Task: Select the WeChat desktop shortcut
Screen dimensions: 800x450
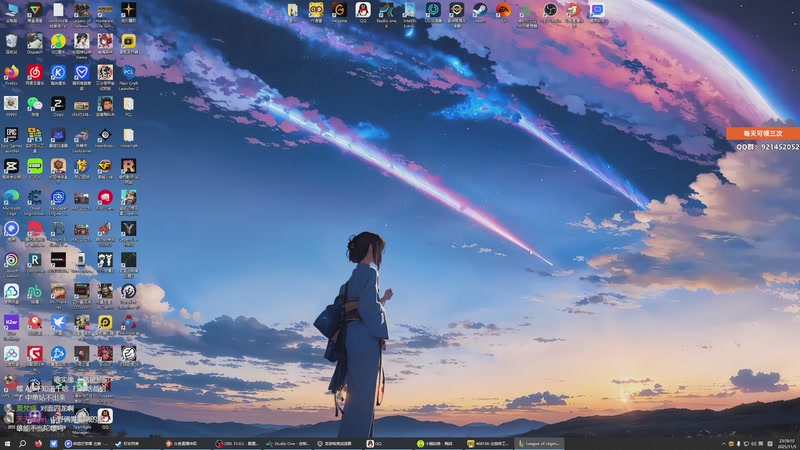Action: 35,106
